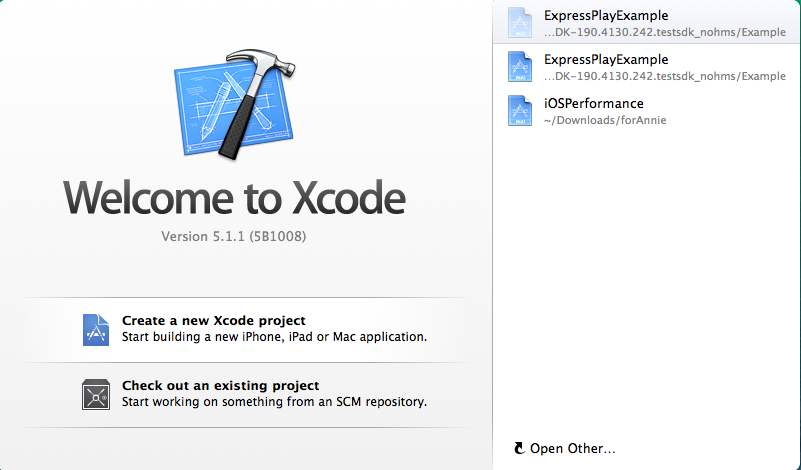Viewport: 801px width, 470px height.
Task: Select the iOSPerformance project file icon
Action: [x=518, y=111]
